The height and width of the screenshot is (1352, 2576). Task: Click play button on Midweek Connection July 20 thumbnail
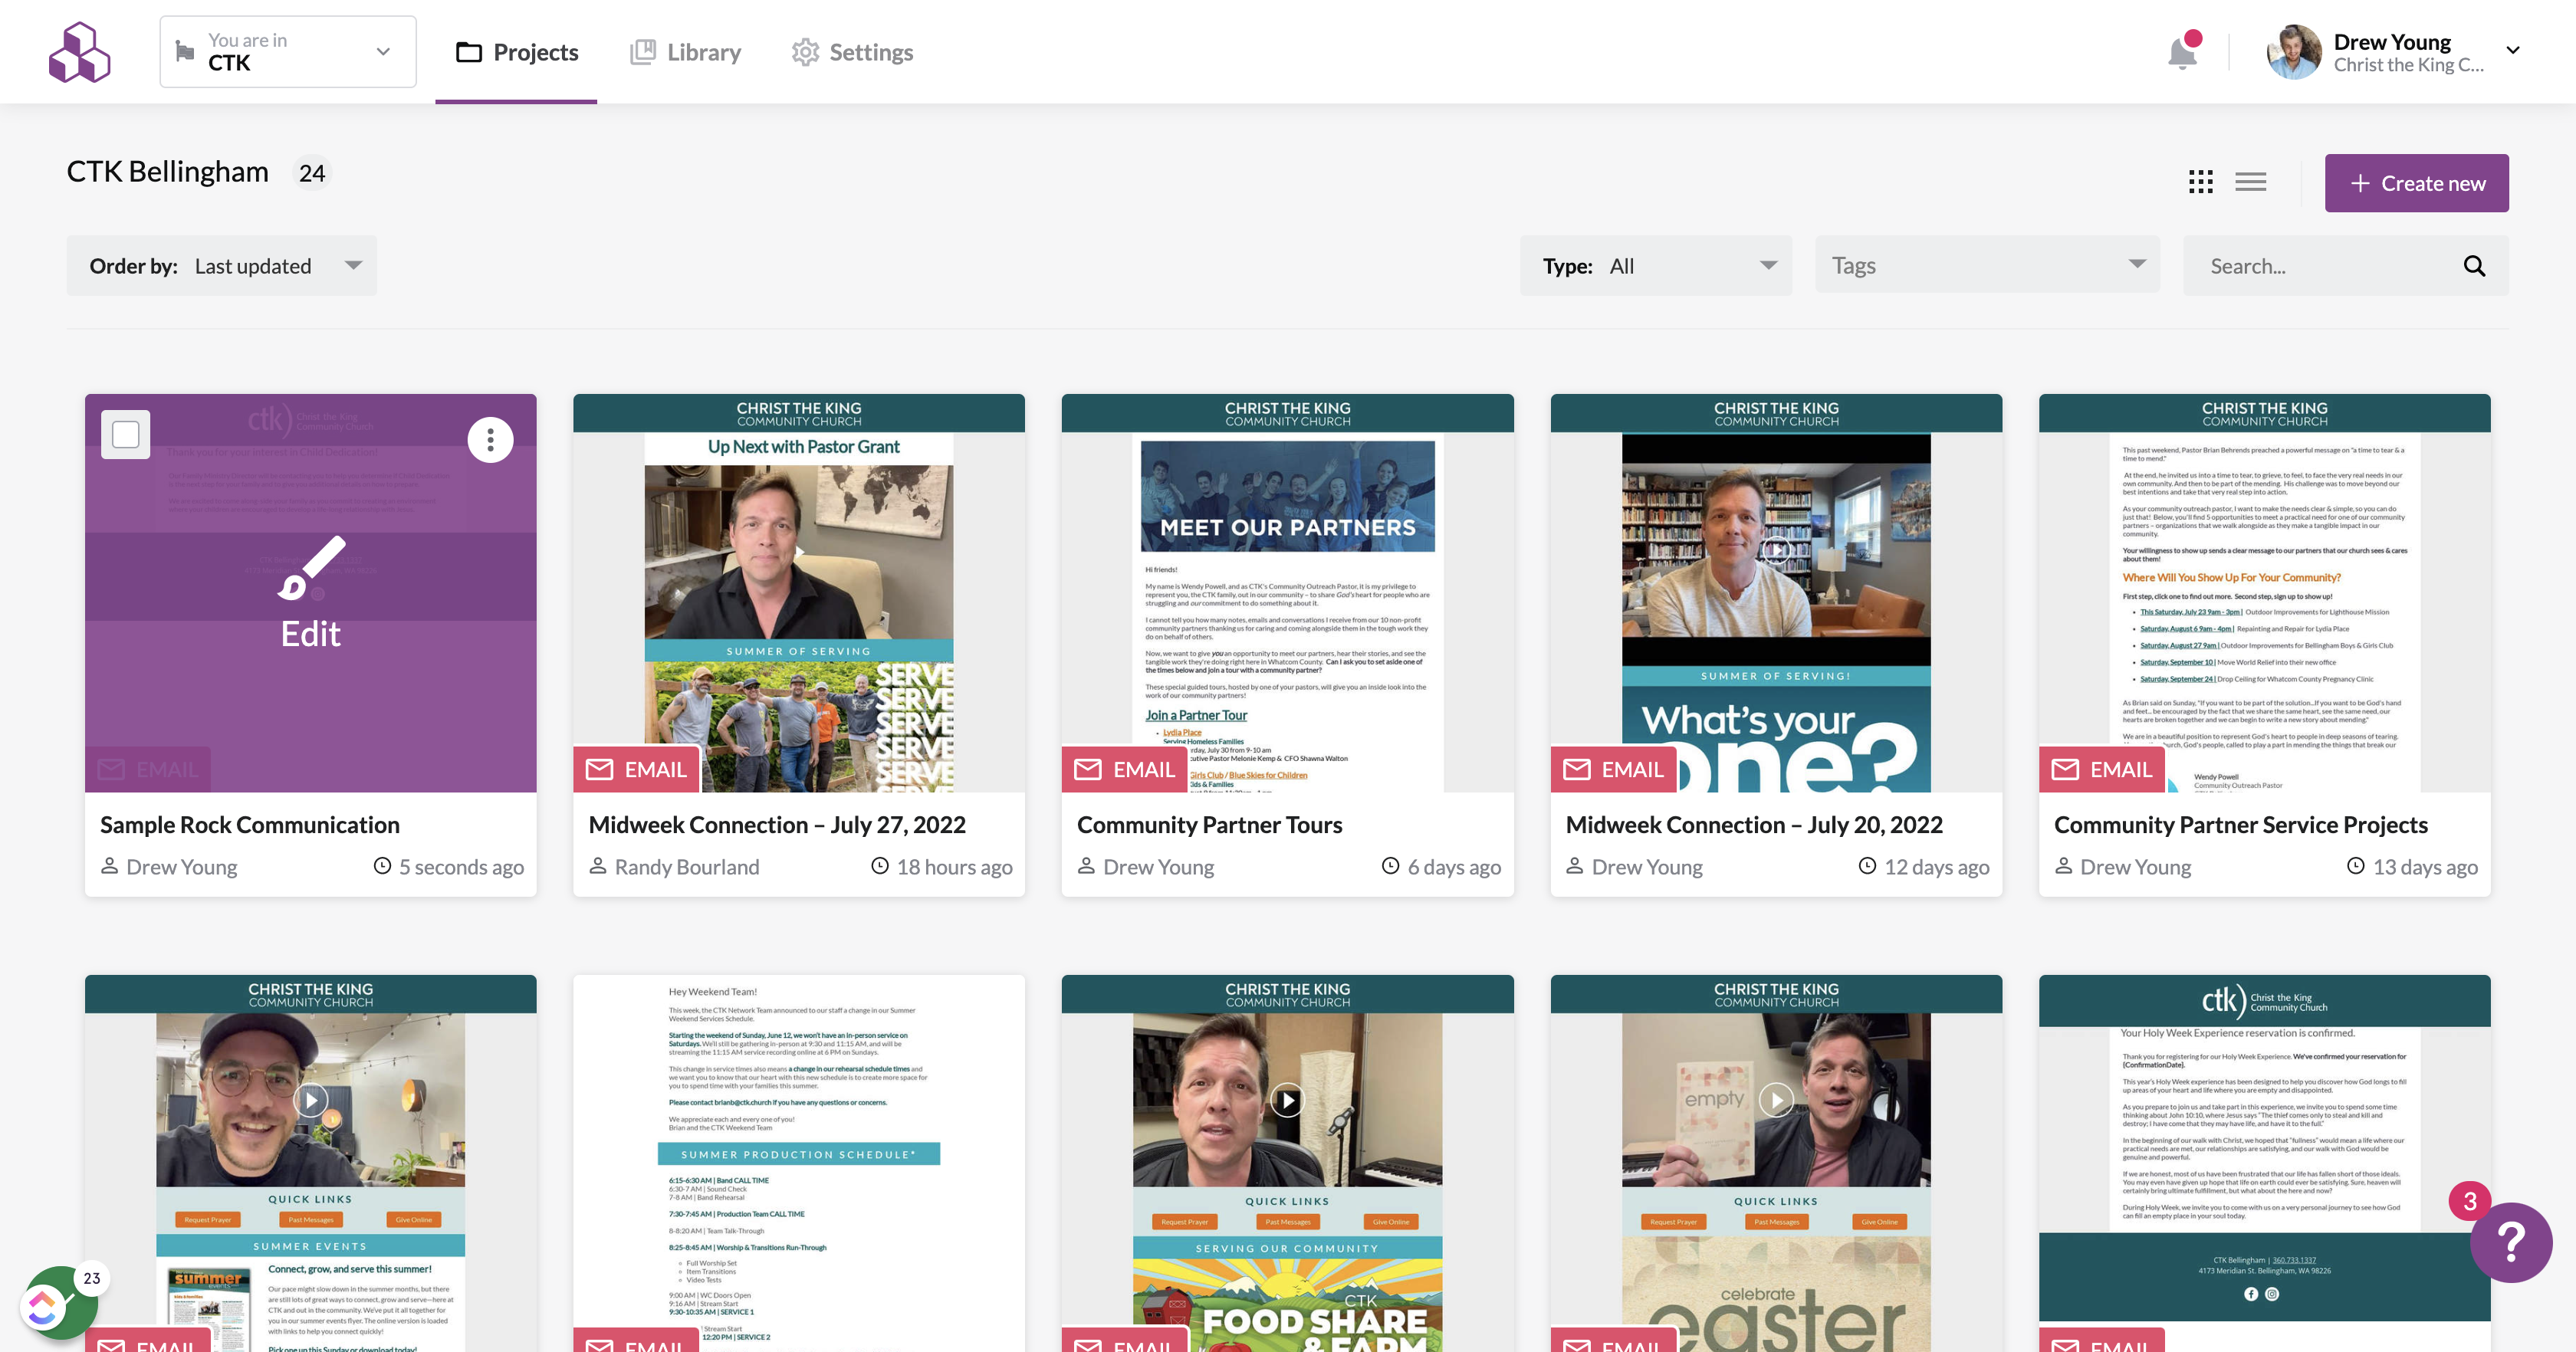pos(1776,549)
